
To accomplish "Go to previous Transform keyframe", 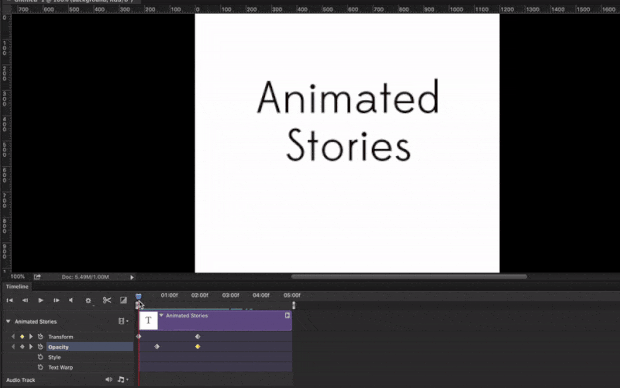I will [13, 337].
